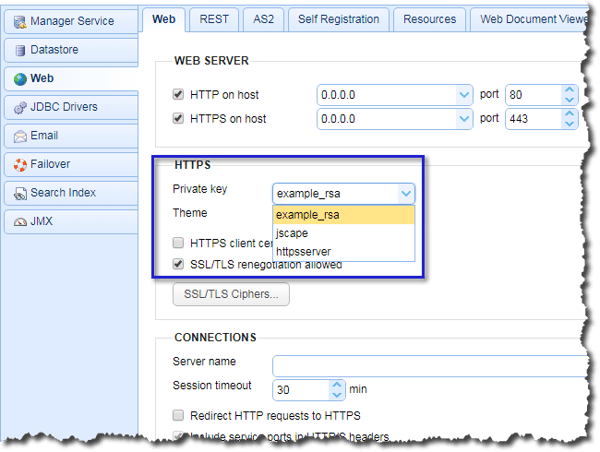The image size is (600, 452).
Task: Open the Failover section
Action: [x=71, y=164]
